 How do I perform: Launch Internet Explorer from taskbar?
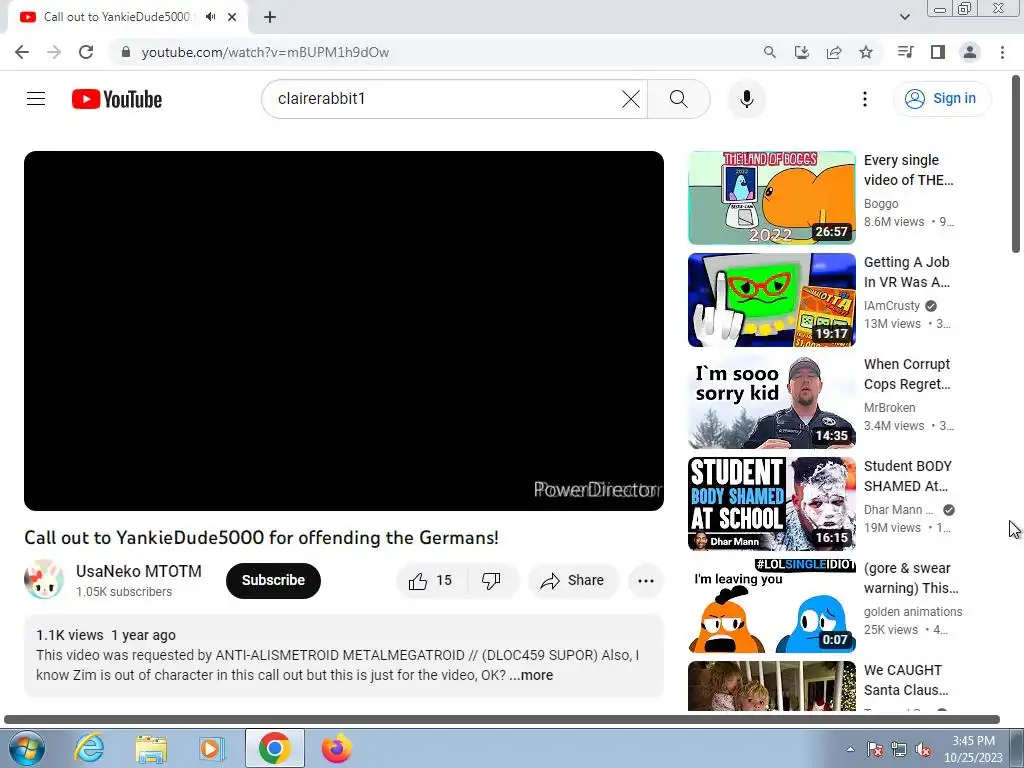pyautogui.click(x=89, y=748)
